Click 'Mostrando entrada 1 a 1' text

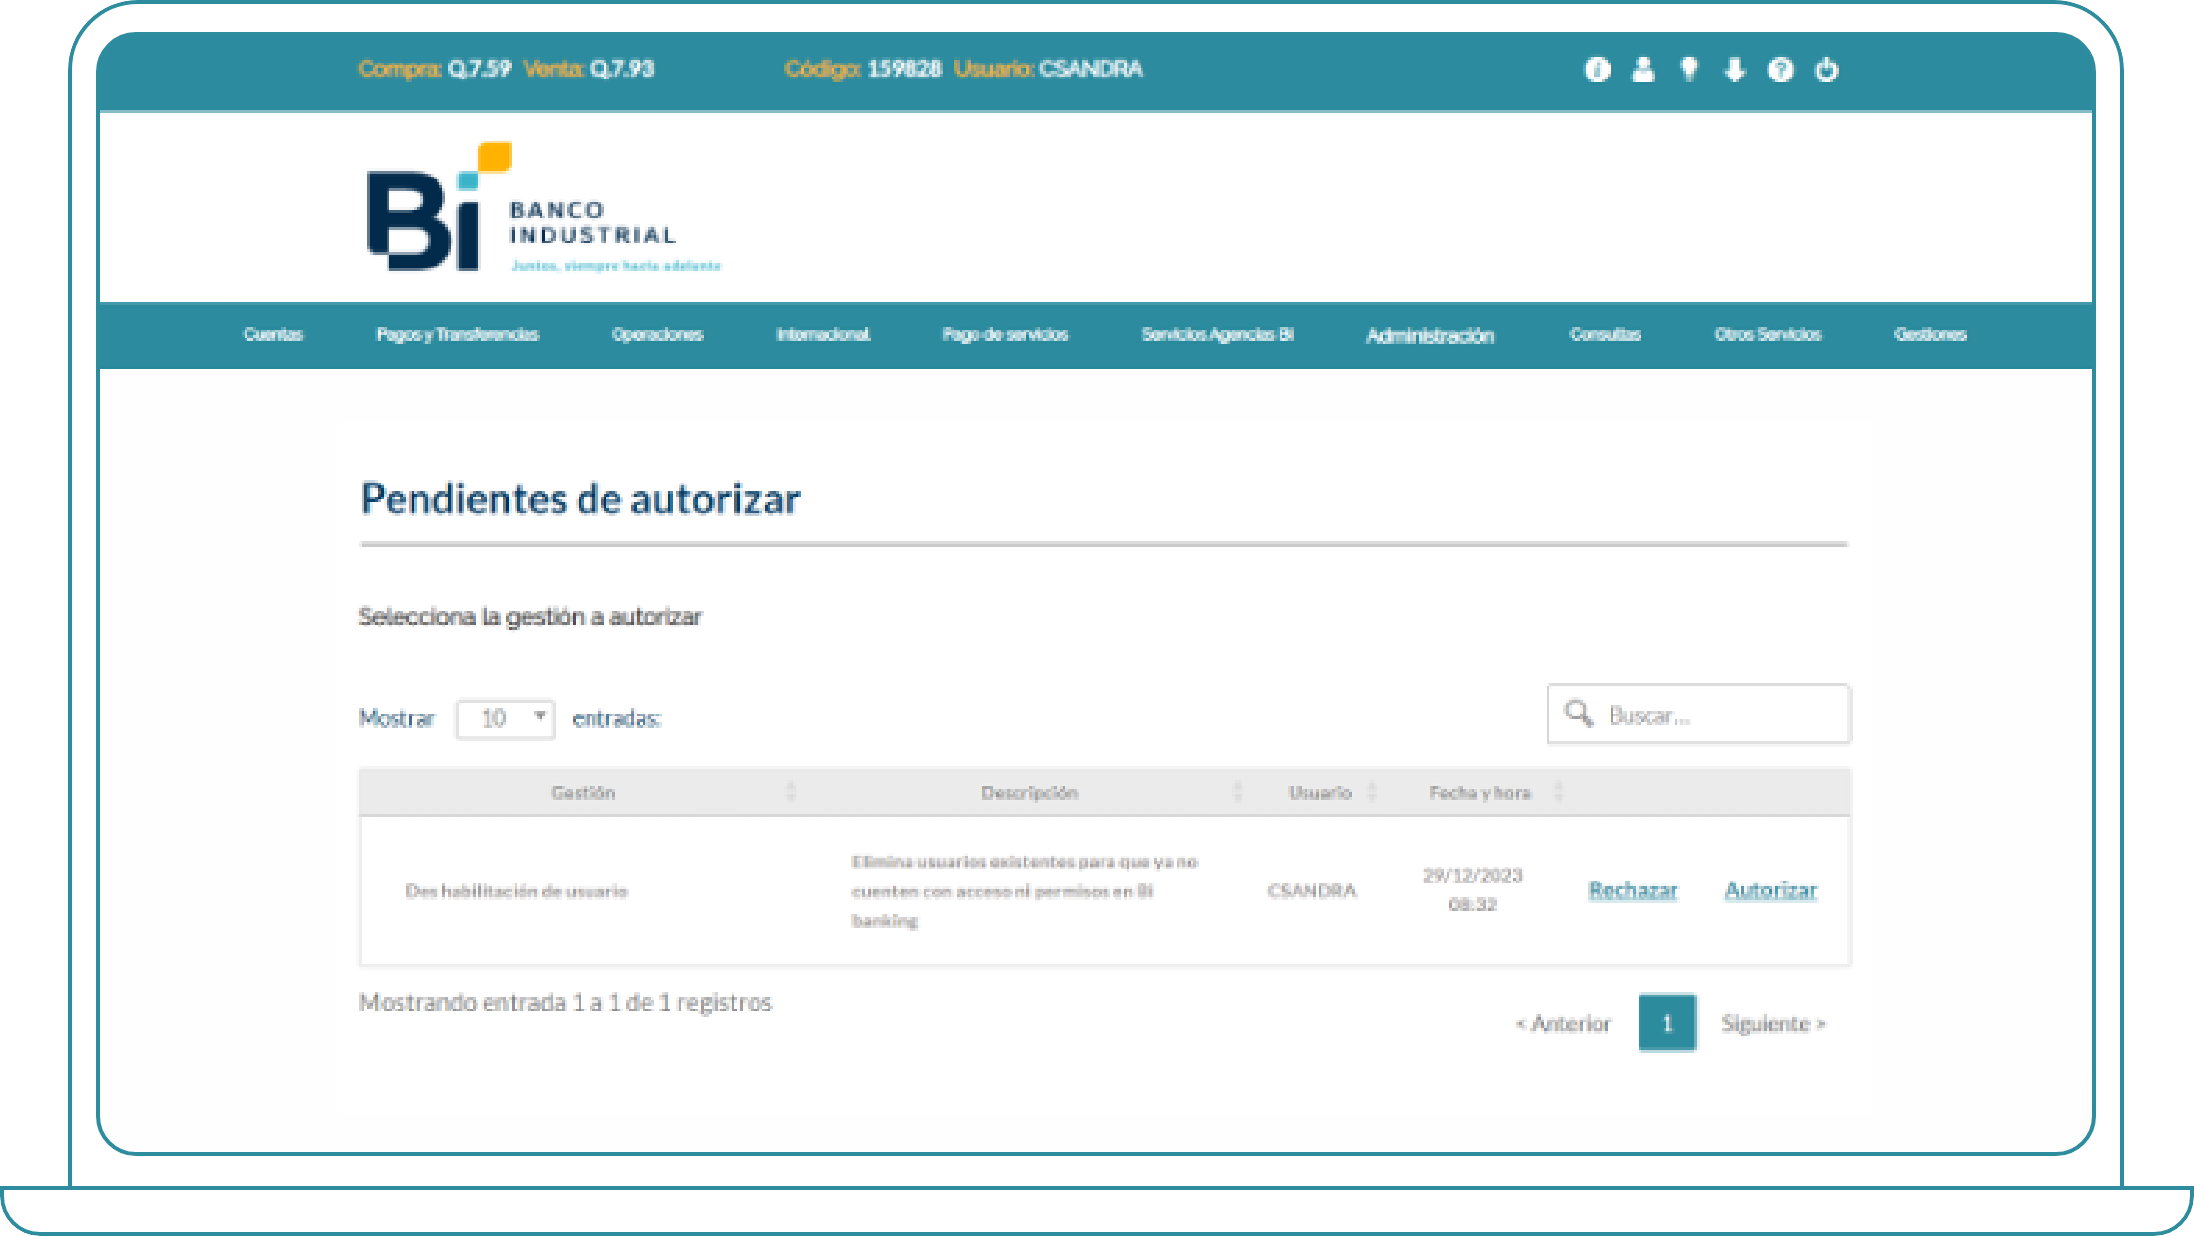click(565, 1002)
